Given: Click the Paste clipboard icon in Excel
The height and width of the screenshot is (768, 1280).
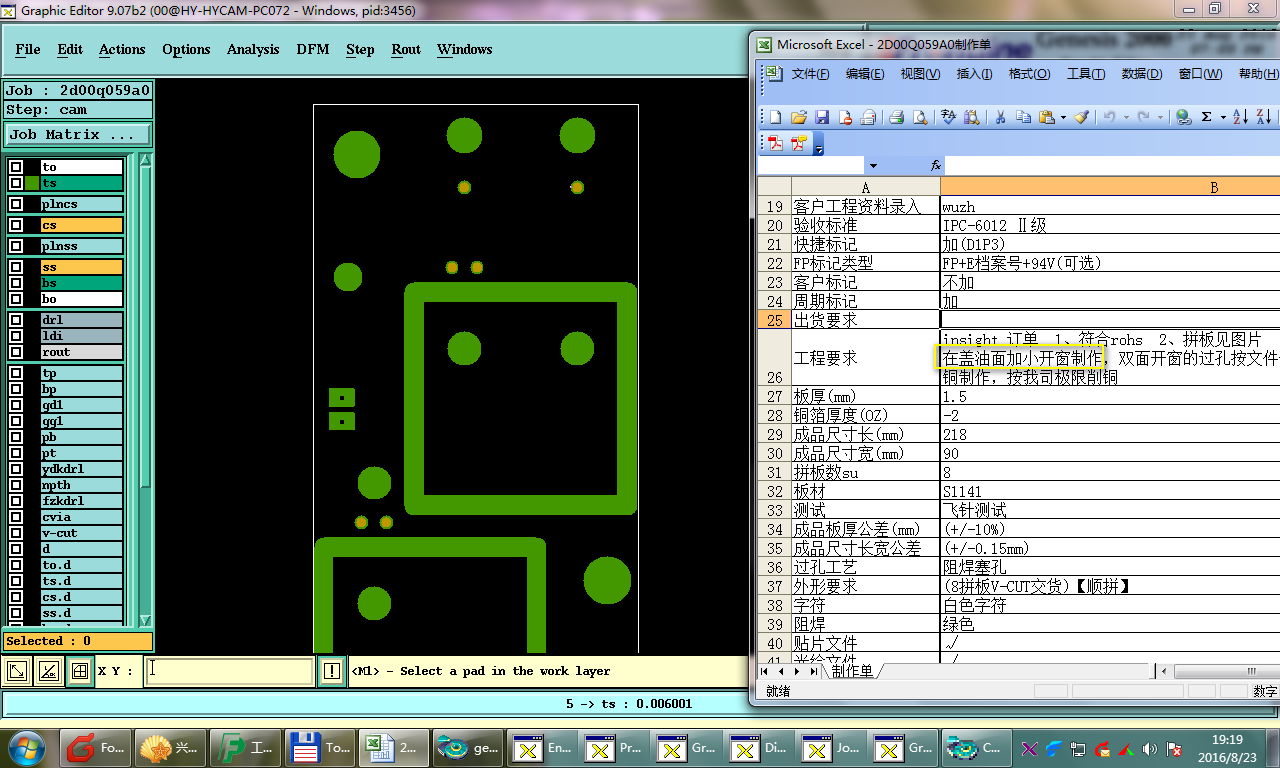Looking at the screenshot, I should pyautogui.click(x=1047, y=117).
